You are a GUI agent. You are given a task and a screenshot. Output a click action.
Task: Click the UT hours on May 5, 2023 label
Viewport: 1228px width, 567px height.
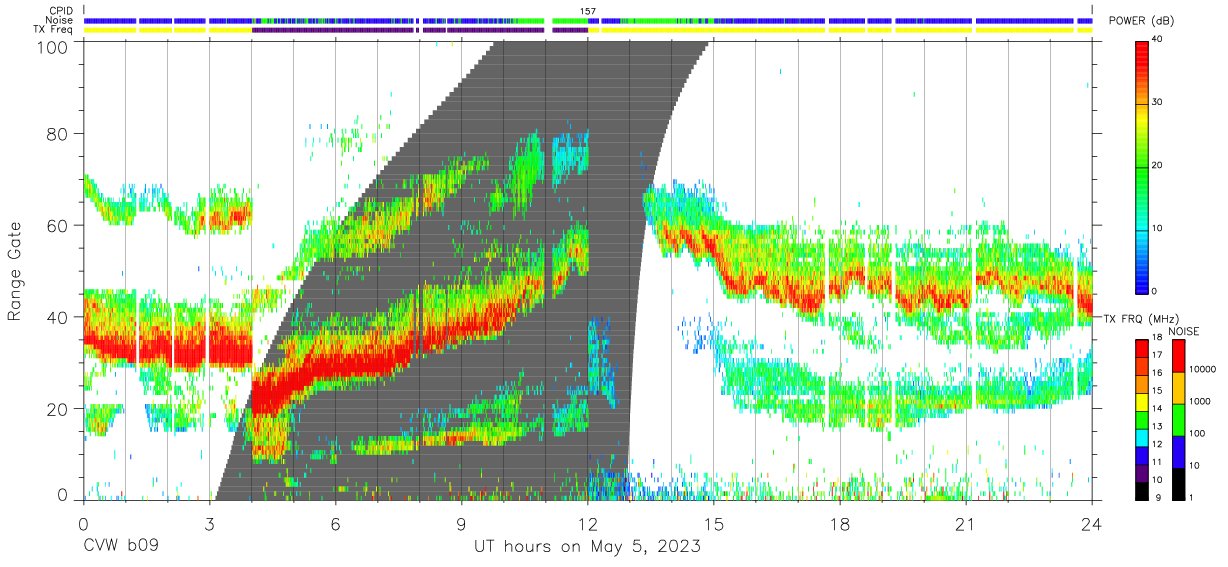click(x=587, y=548)
